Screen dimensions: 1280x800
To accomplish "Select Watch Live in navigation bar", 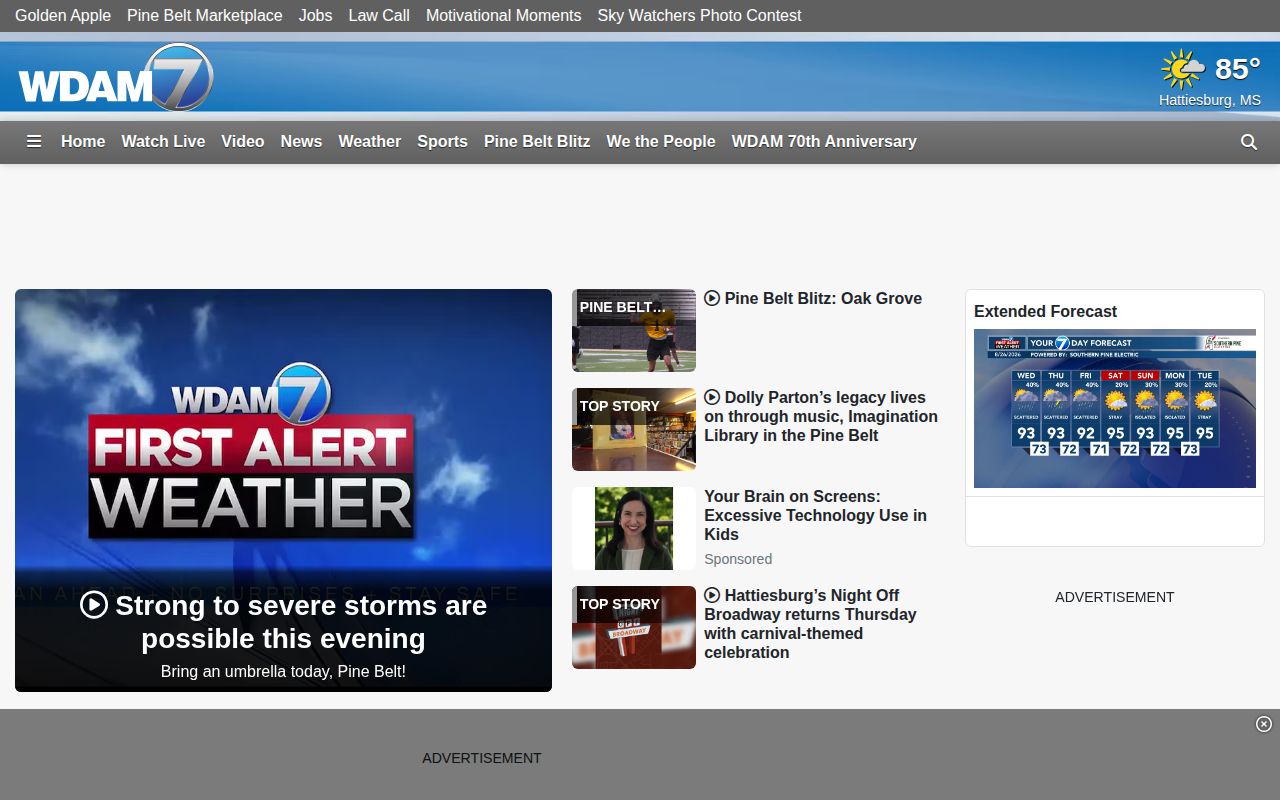I will pos(164,142).
